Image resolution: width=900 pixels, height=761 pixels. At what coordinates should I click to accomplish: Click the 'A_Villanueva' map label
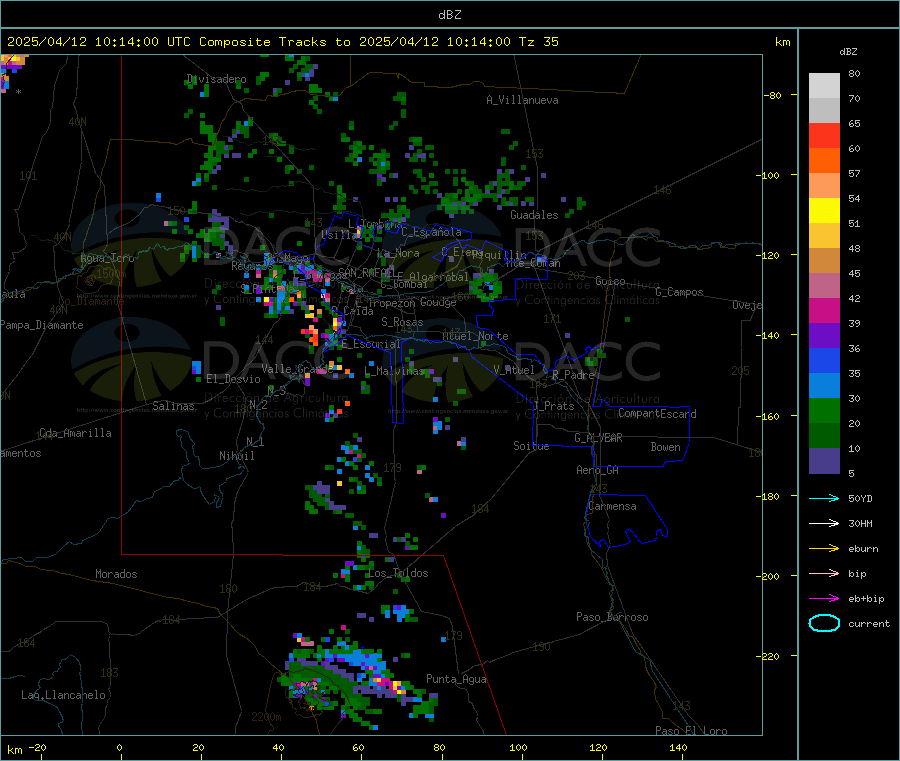tap(522, 100)
